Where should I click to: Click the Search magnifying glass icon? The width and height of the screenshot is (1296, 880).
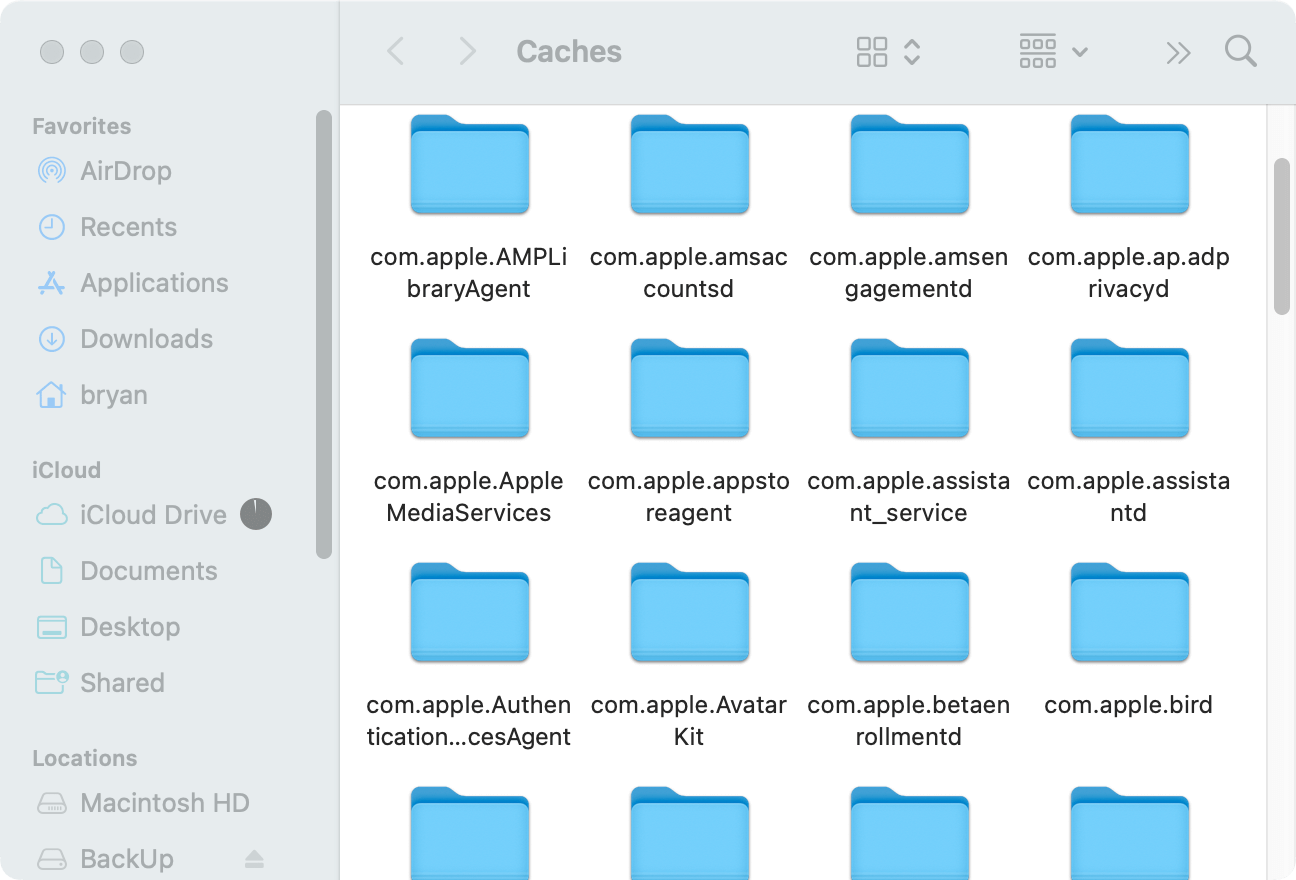[1240, 52]
